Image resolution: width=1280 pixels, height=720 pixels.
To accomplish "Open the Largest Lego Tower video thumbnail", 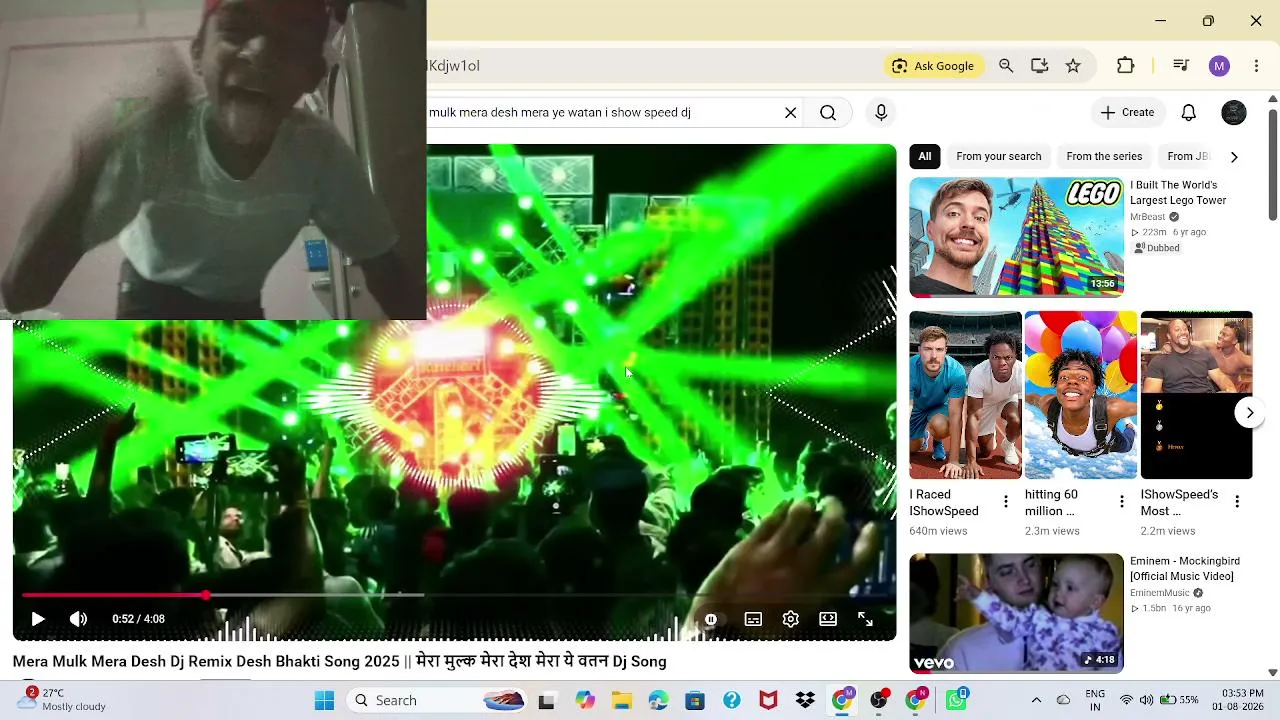I will point(1016,237).
